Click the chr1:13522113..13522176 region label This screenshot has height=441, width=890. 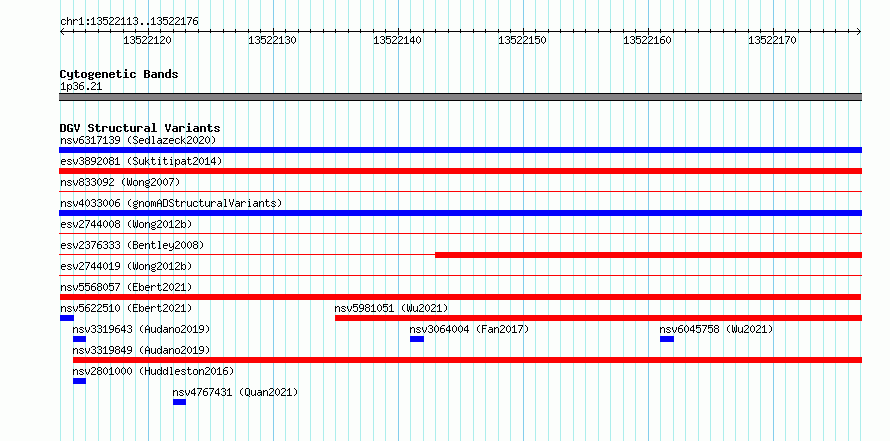[x=129, y=22]
